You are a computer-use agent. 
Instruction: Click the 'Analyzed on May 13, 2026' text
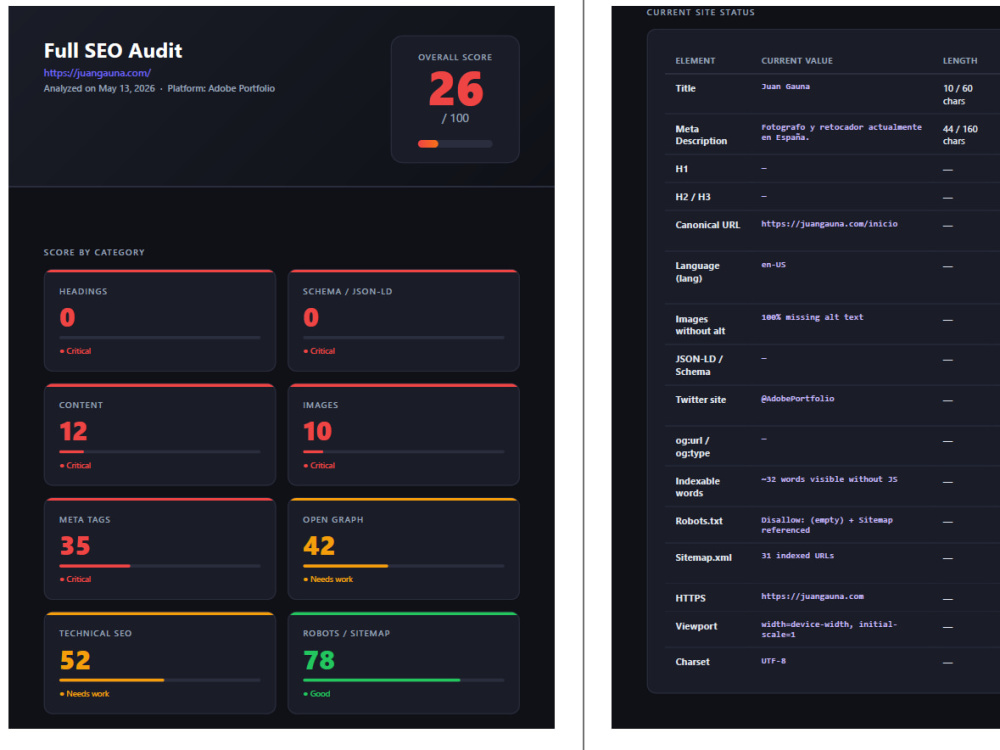pos(99,89)
